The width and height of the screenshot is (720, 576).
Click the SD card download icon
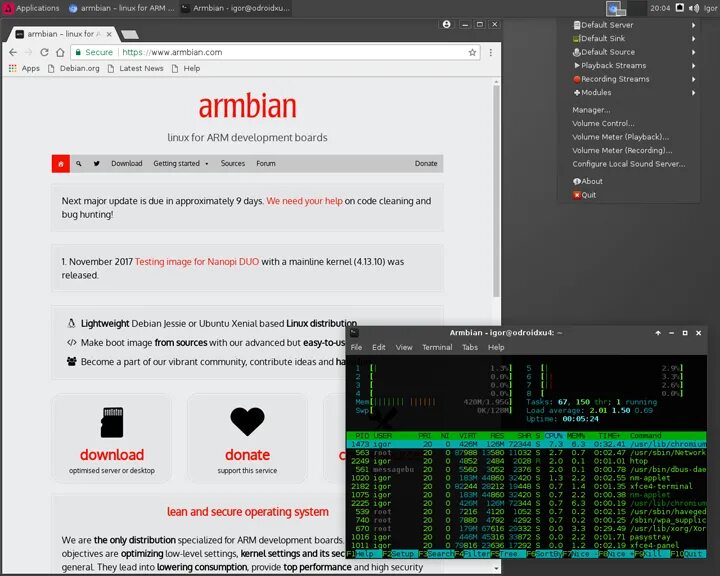[112, 422]
